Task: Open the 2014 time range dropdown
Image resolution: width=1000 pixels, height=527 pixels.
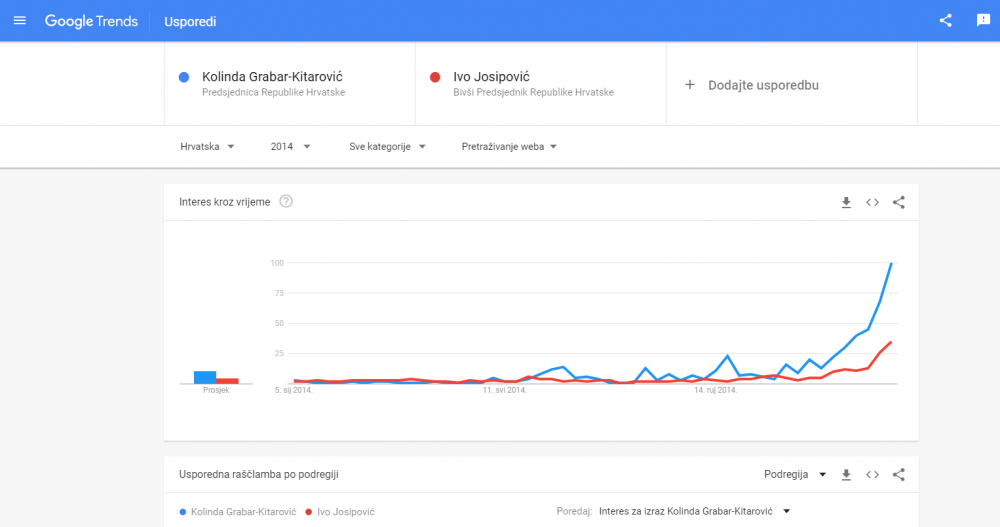Action: tap(290, 147)
